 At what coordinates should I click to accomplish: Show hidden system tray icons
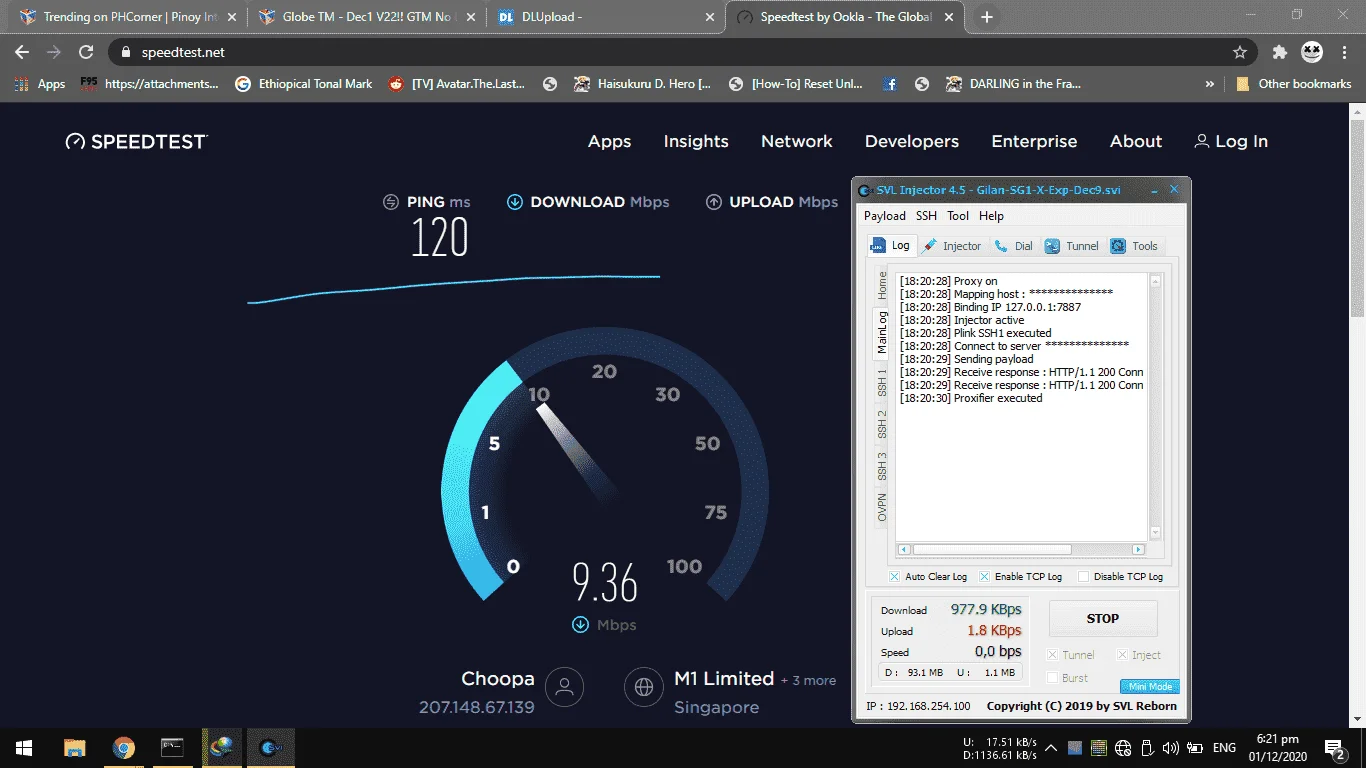pyautogui.click(x=1051, y=748)
